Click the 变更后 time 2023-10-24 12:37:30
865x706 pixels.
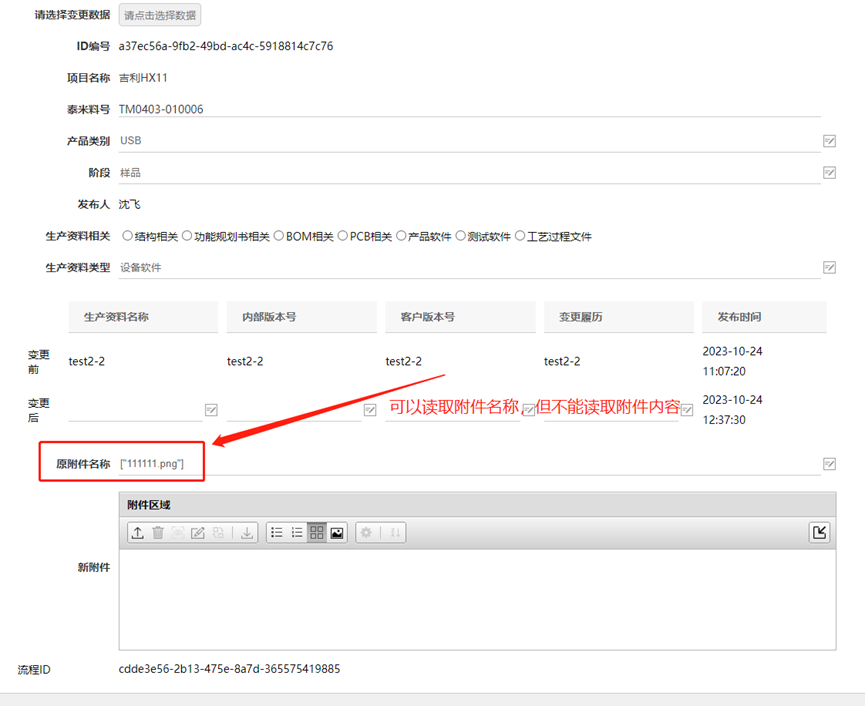pyautogui.click(x=732, y=410)
